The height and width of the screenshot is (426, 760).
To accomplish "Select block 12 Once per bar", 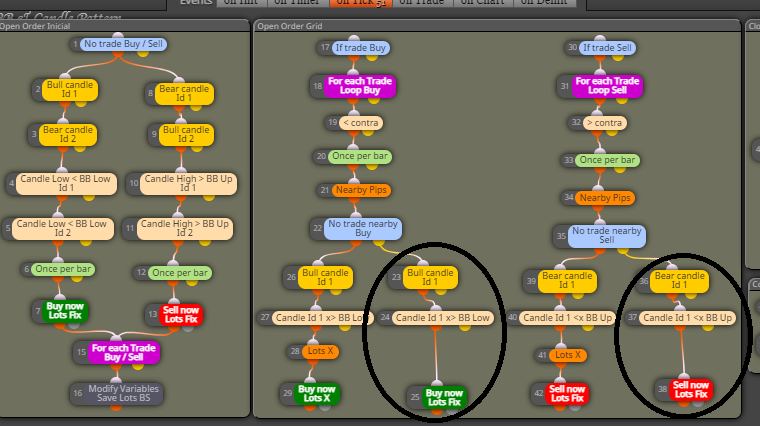I will click(180, 273).
